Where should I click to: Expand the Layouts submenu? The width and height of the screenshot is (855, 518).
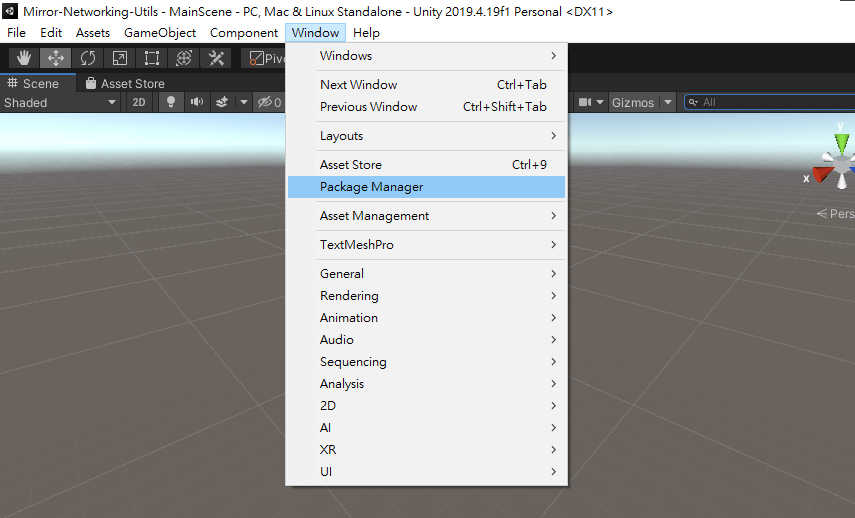(426, 136)
